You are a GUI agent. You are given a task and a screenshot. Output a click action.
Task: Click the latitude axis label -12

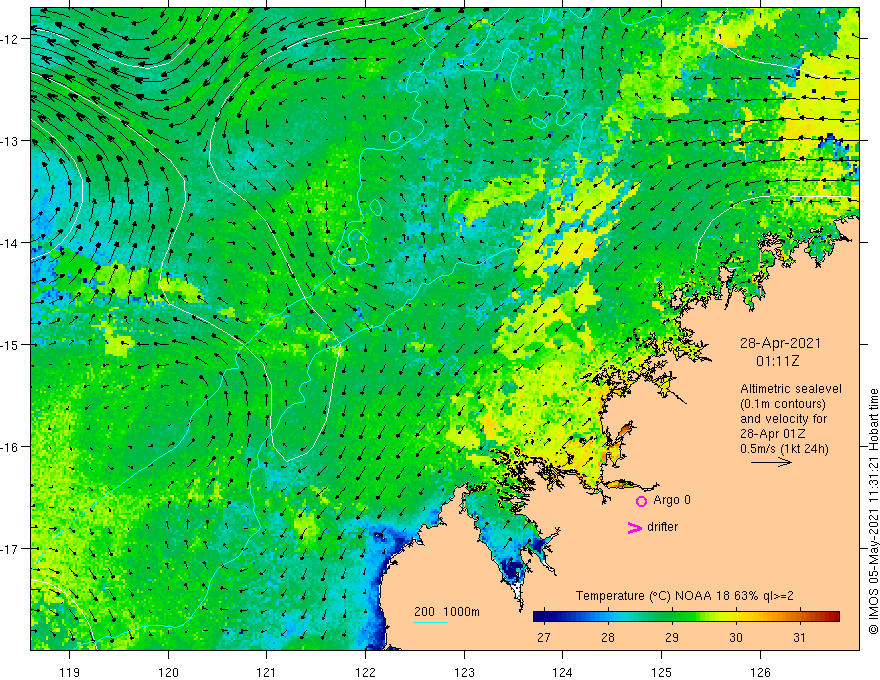coord(11,39)
